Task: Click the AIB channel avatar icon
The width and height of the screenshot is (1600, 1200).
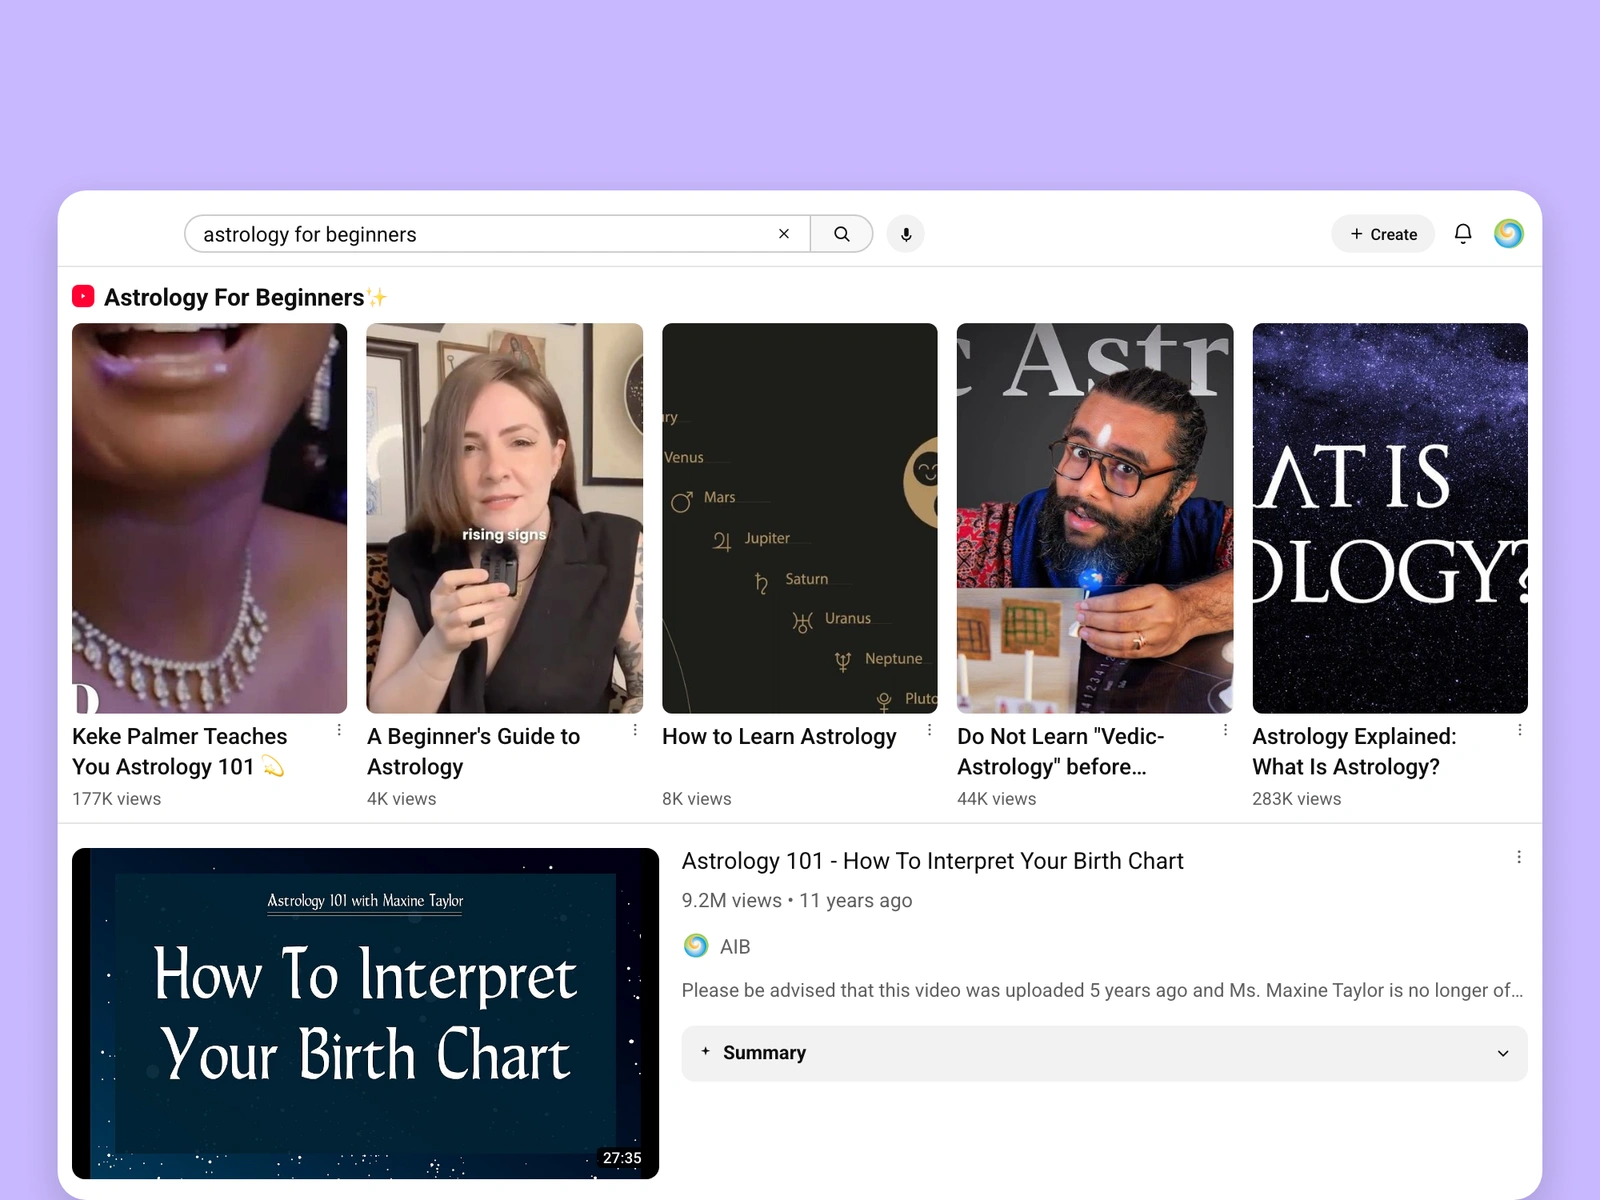Action: [x=696, y=946]
